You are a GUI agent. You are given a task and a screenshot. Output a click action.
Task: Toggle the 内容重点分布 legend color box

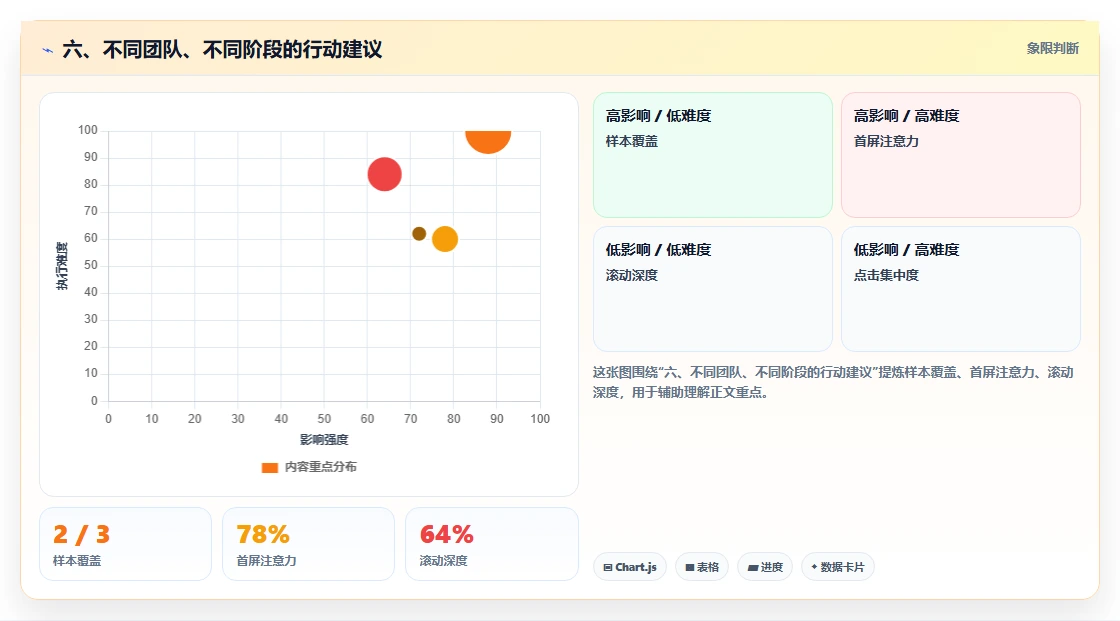click(x=269, y=467)
